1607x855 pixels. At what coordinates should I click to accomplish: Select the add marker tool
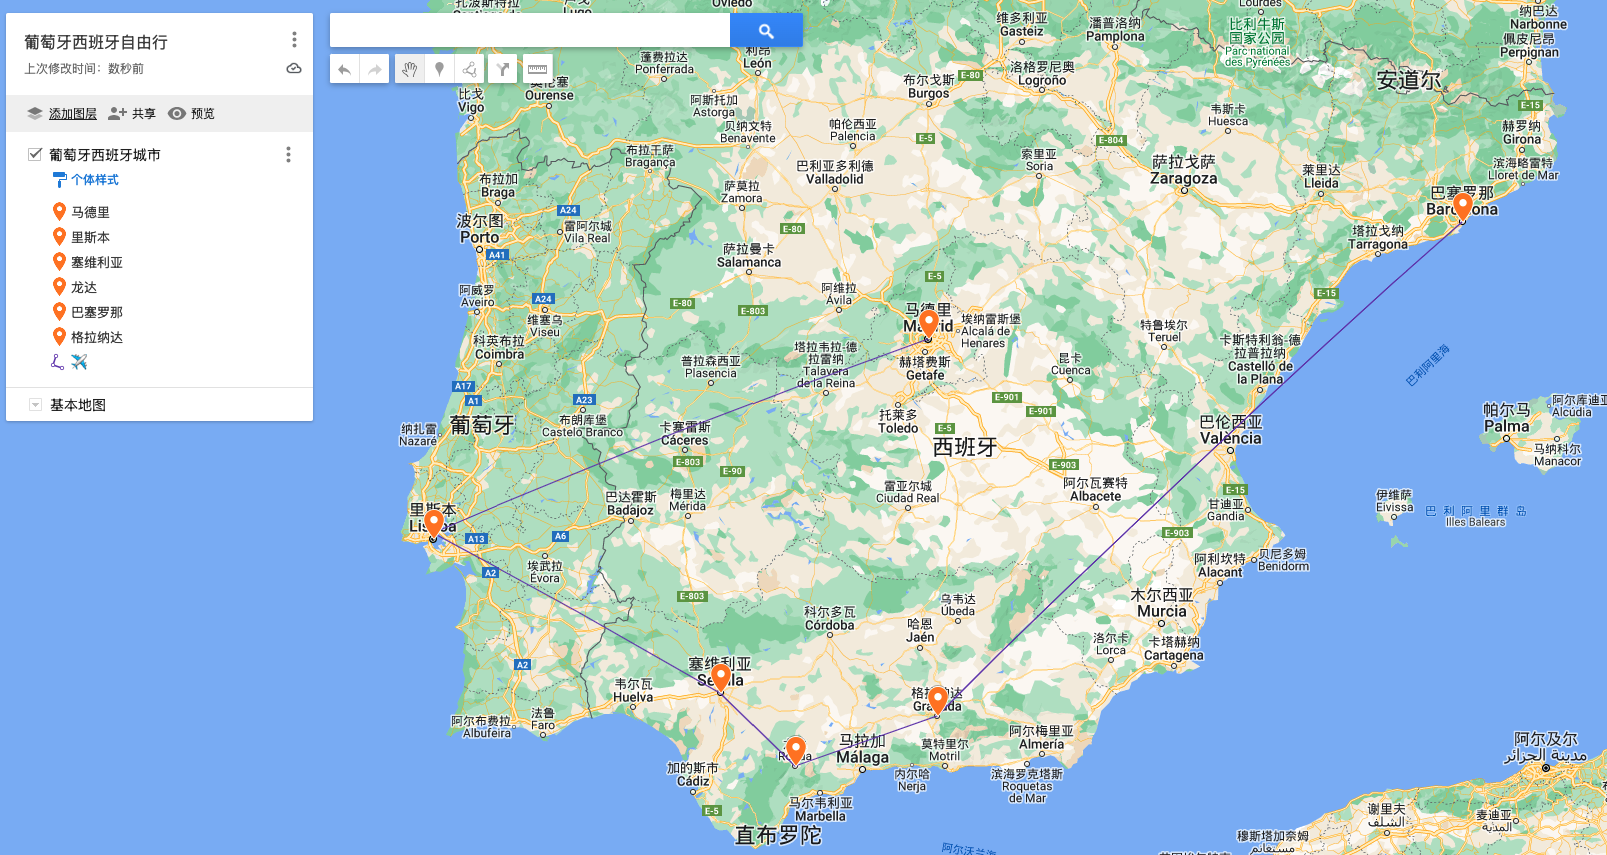click(439, 69)
